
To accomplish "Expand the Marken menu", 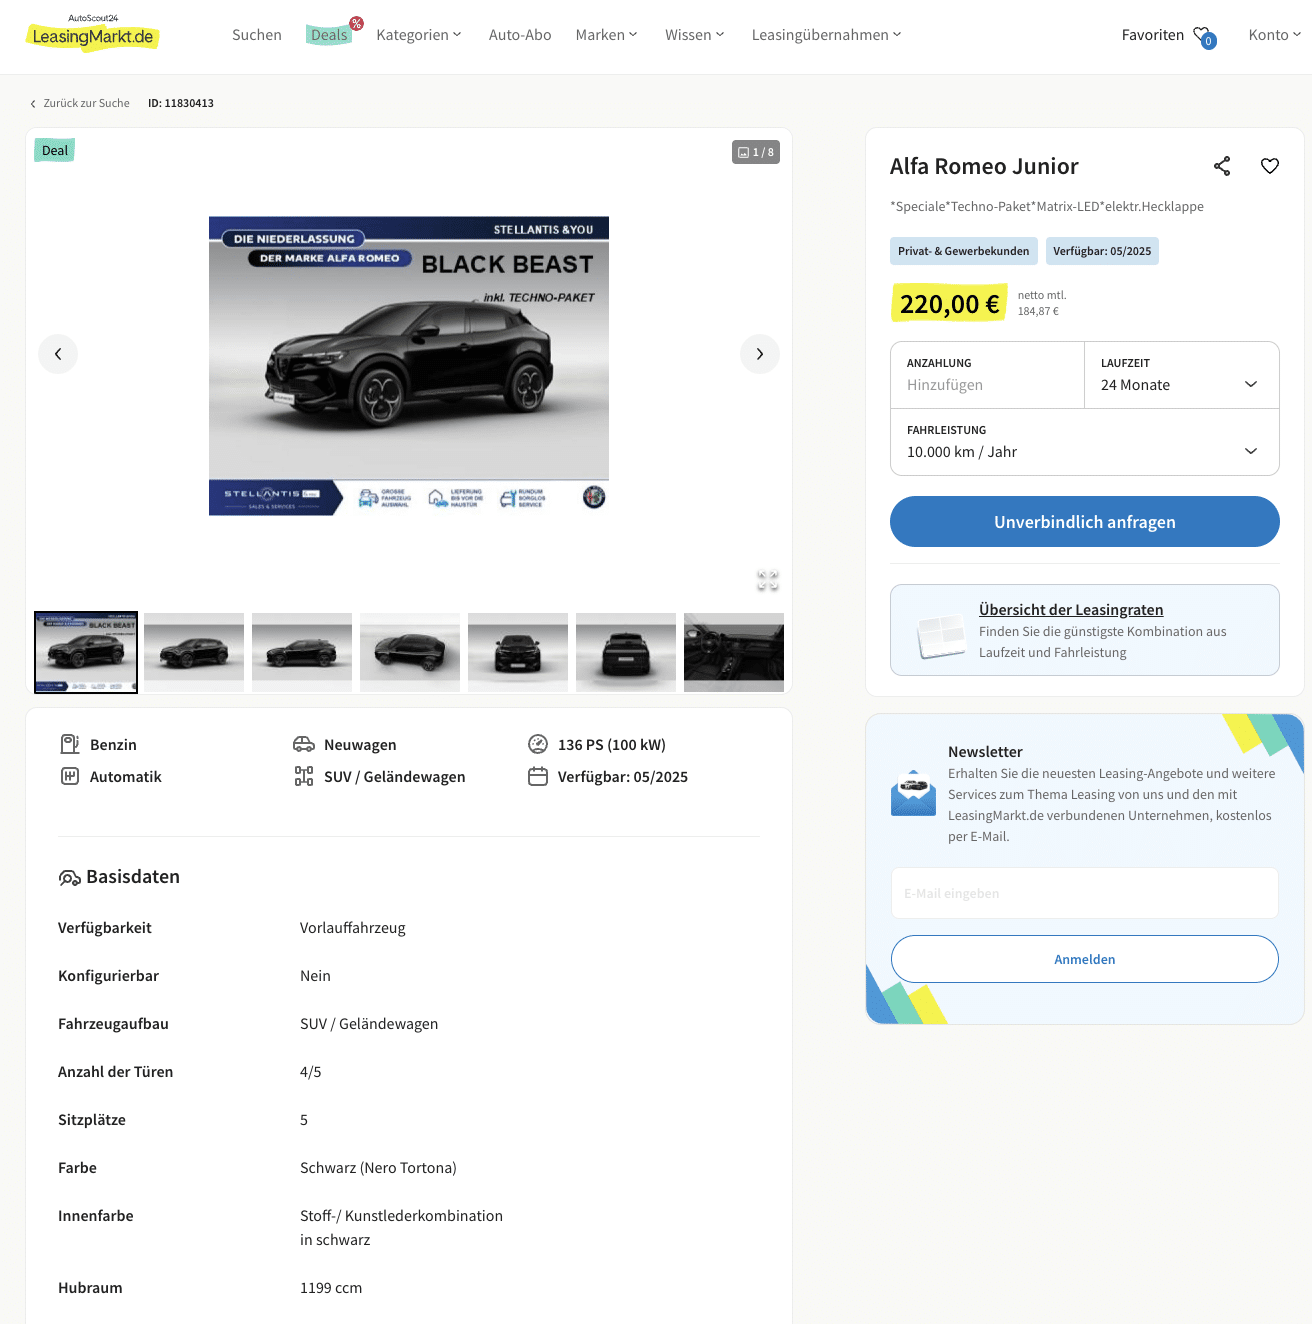I will pos(606,35).
